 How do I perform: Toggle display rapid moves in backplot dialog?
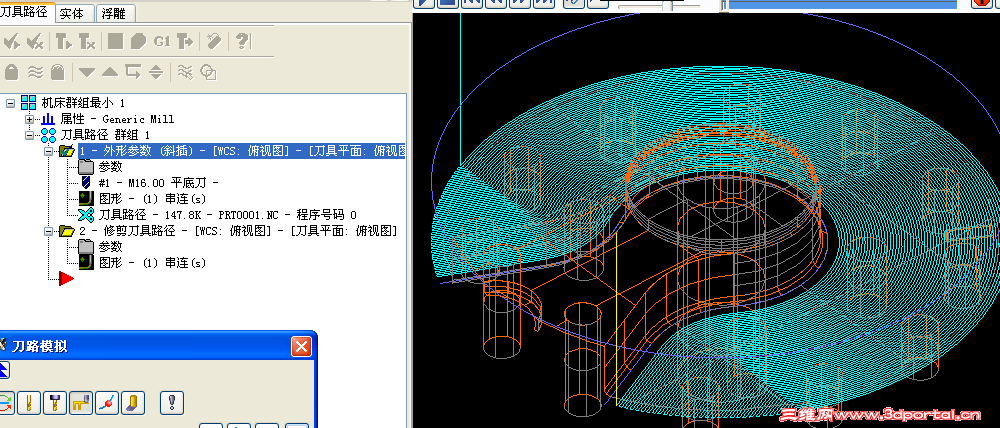pos(81,402)
